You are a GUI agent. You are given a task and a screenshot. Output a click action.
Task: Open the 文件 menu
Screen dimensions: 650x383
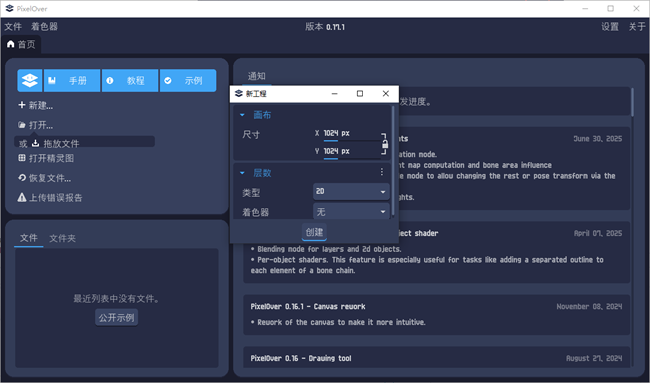tap(13, 27)
